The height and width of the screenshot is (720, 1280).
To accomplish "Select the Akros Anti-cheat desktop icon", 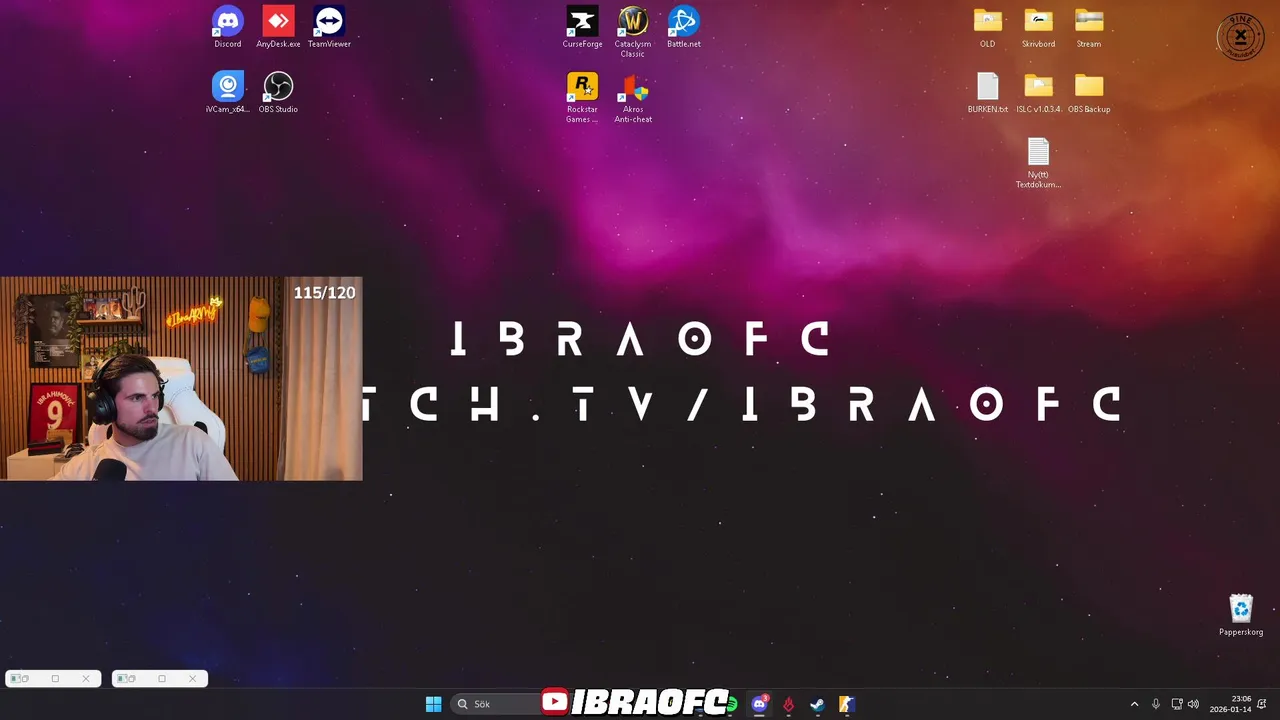I will pos(633,97).
